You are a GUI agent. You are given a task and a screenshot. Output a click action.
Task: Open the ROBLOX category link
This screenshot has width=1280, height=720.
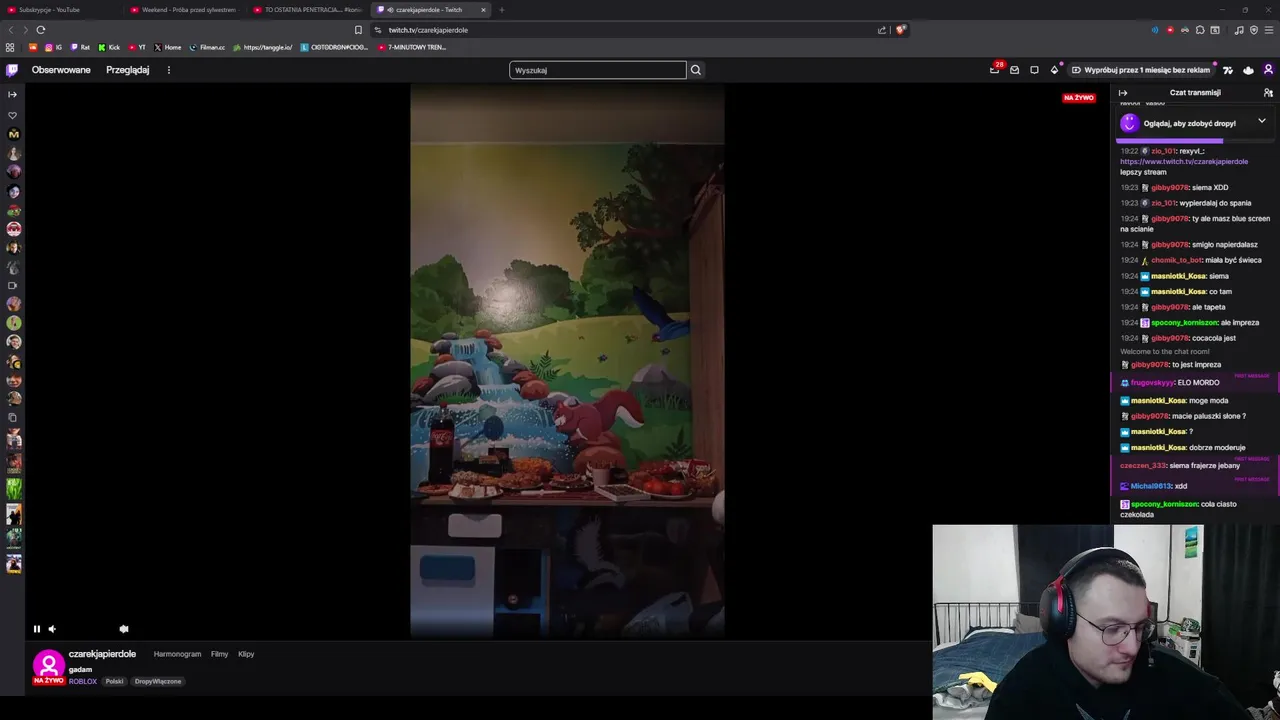coord(83,681)
